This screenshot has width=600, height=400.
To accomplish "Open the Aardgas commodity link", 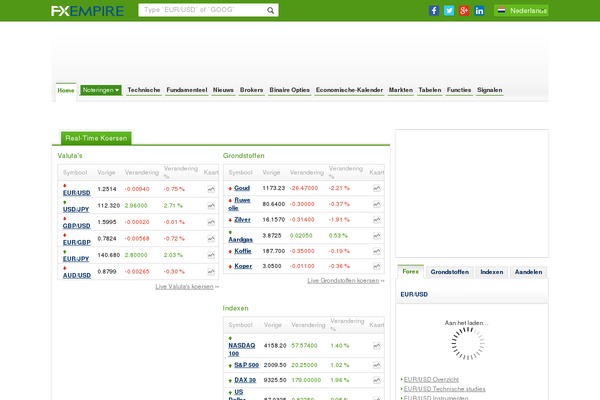I will click(240, 240).
